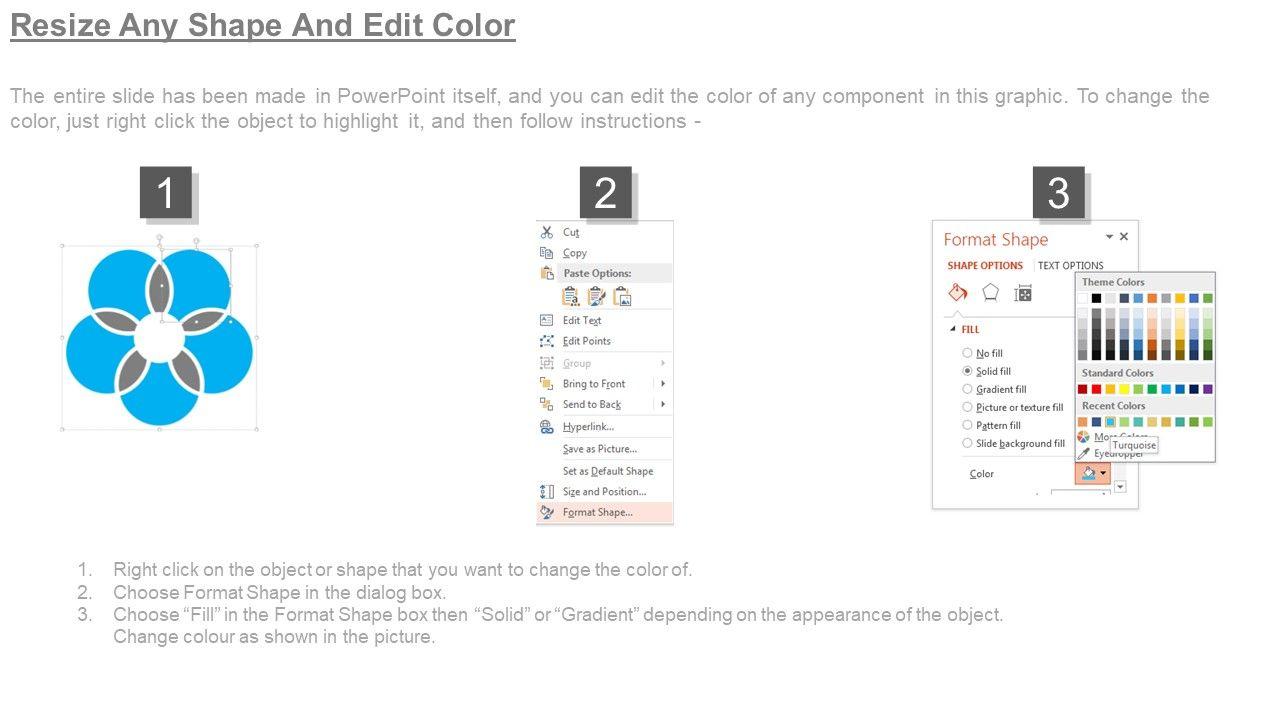Open the Size & Properties icon tab
Screen dimensions: 1280x720
[1023, 293]
